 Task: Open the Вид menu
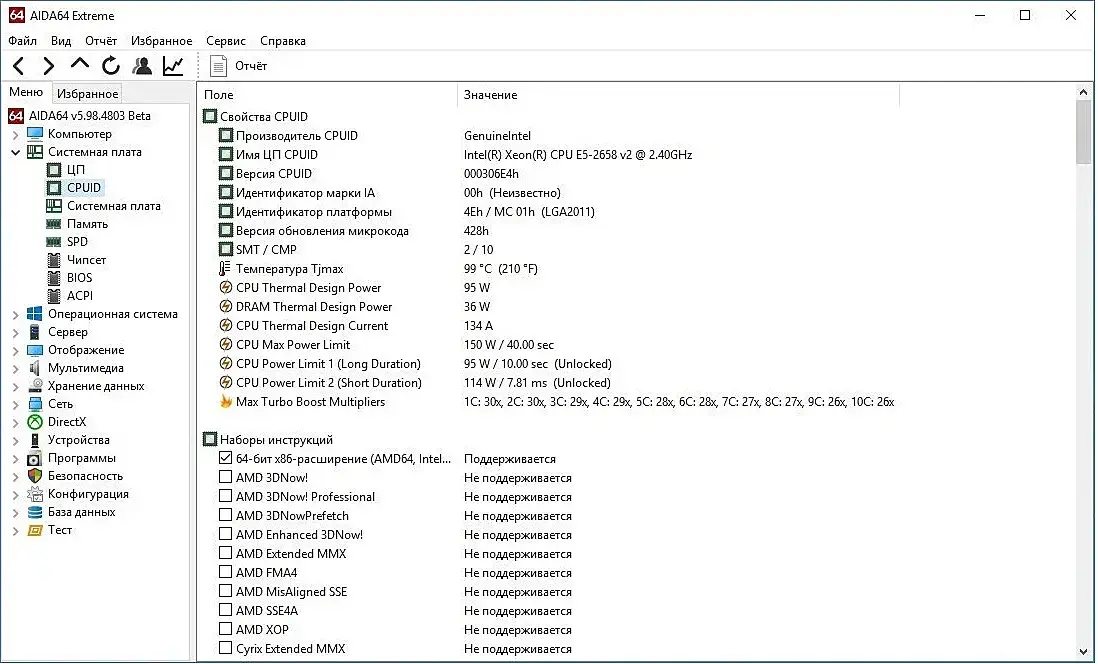[x=61, y=41]
